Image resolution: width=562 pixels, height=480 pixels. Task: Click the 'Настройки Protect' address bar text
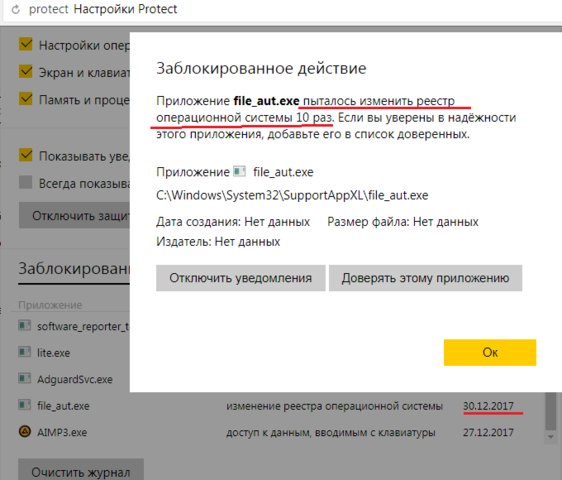(125, 9)
